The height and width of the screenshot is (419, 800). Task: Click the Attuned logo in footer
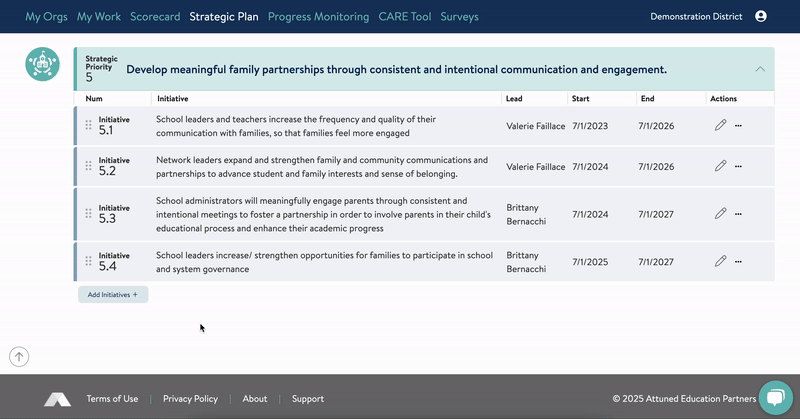coord(57,399)
